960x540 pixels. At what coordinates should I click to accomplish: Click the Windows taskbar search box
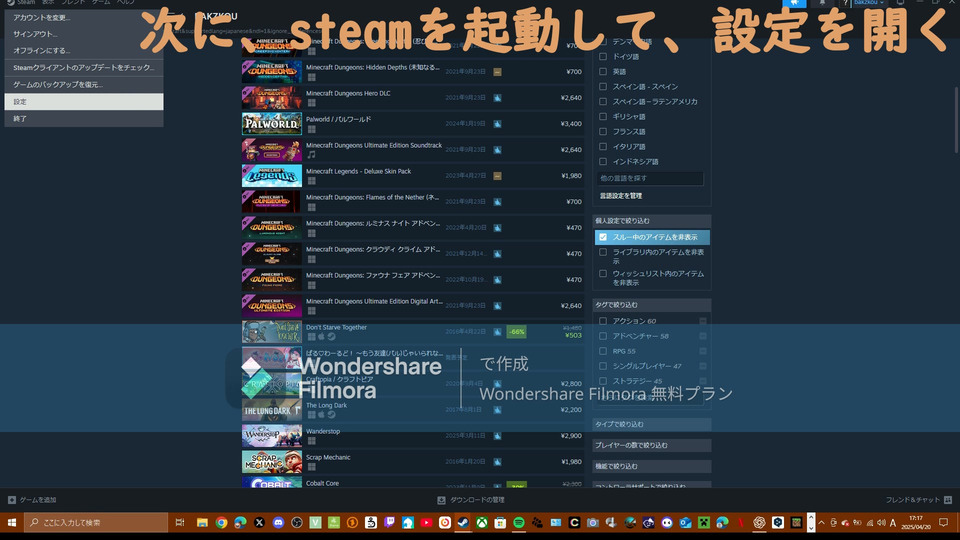[x=96, y=522]
